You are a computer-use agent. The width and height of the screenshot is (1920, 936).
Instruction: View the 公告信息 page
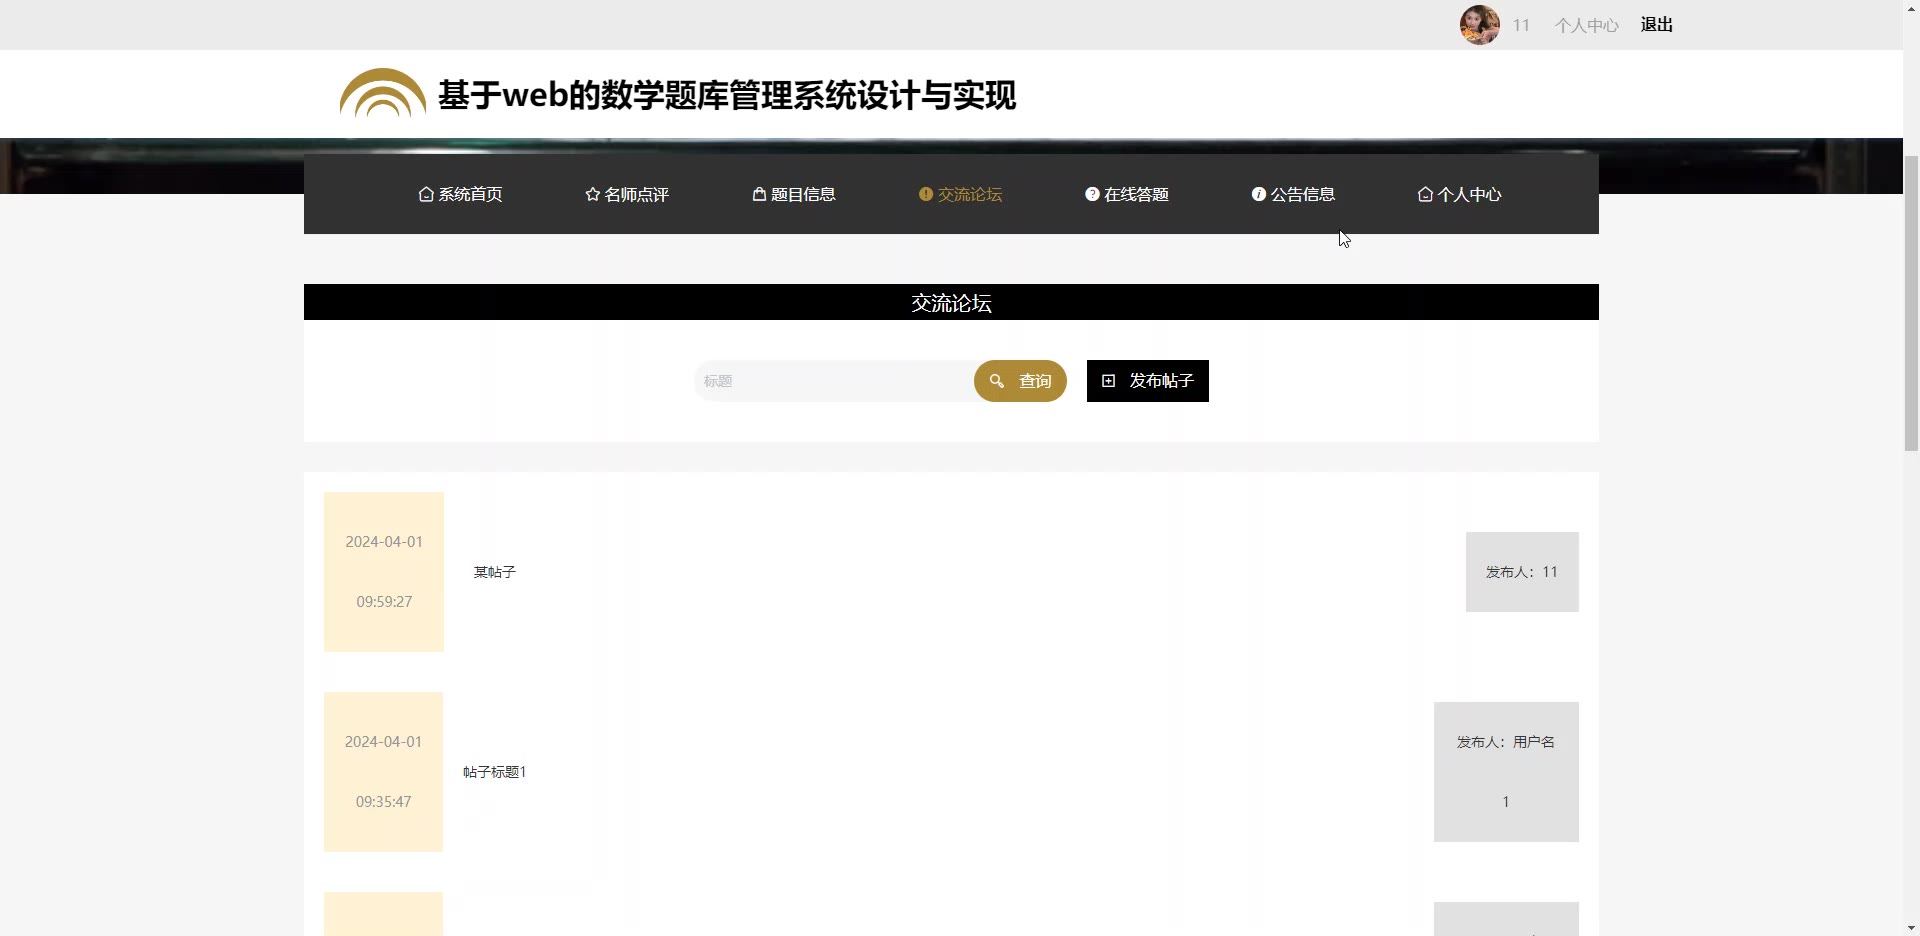pyautogui.click(x=1293, y=194)
